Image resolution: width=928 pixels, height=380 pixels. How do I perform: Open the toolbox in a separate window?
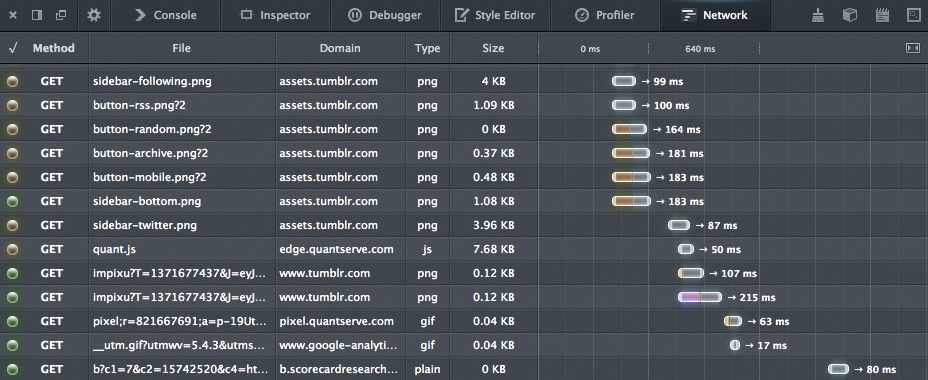pyautogui.click(x=60, y=15)
